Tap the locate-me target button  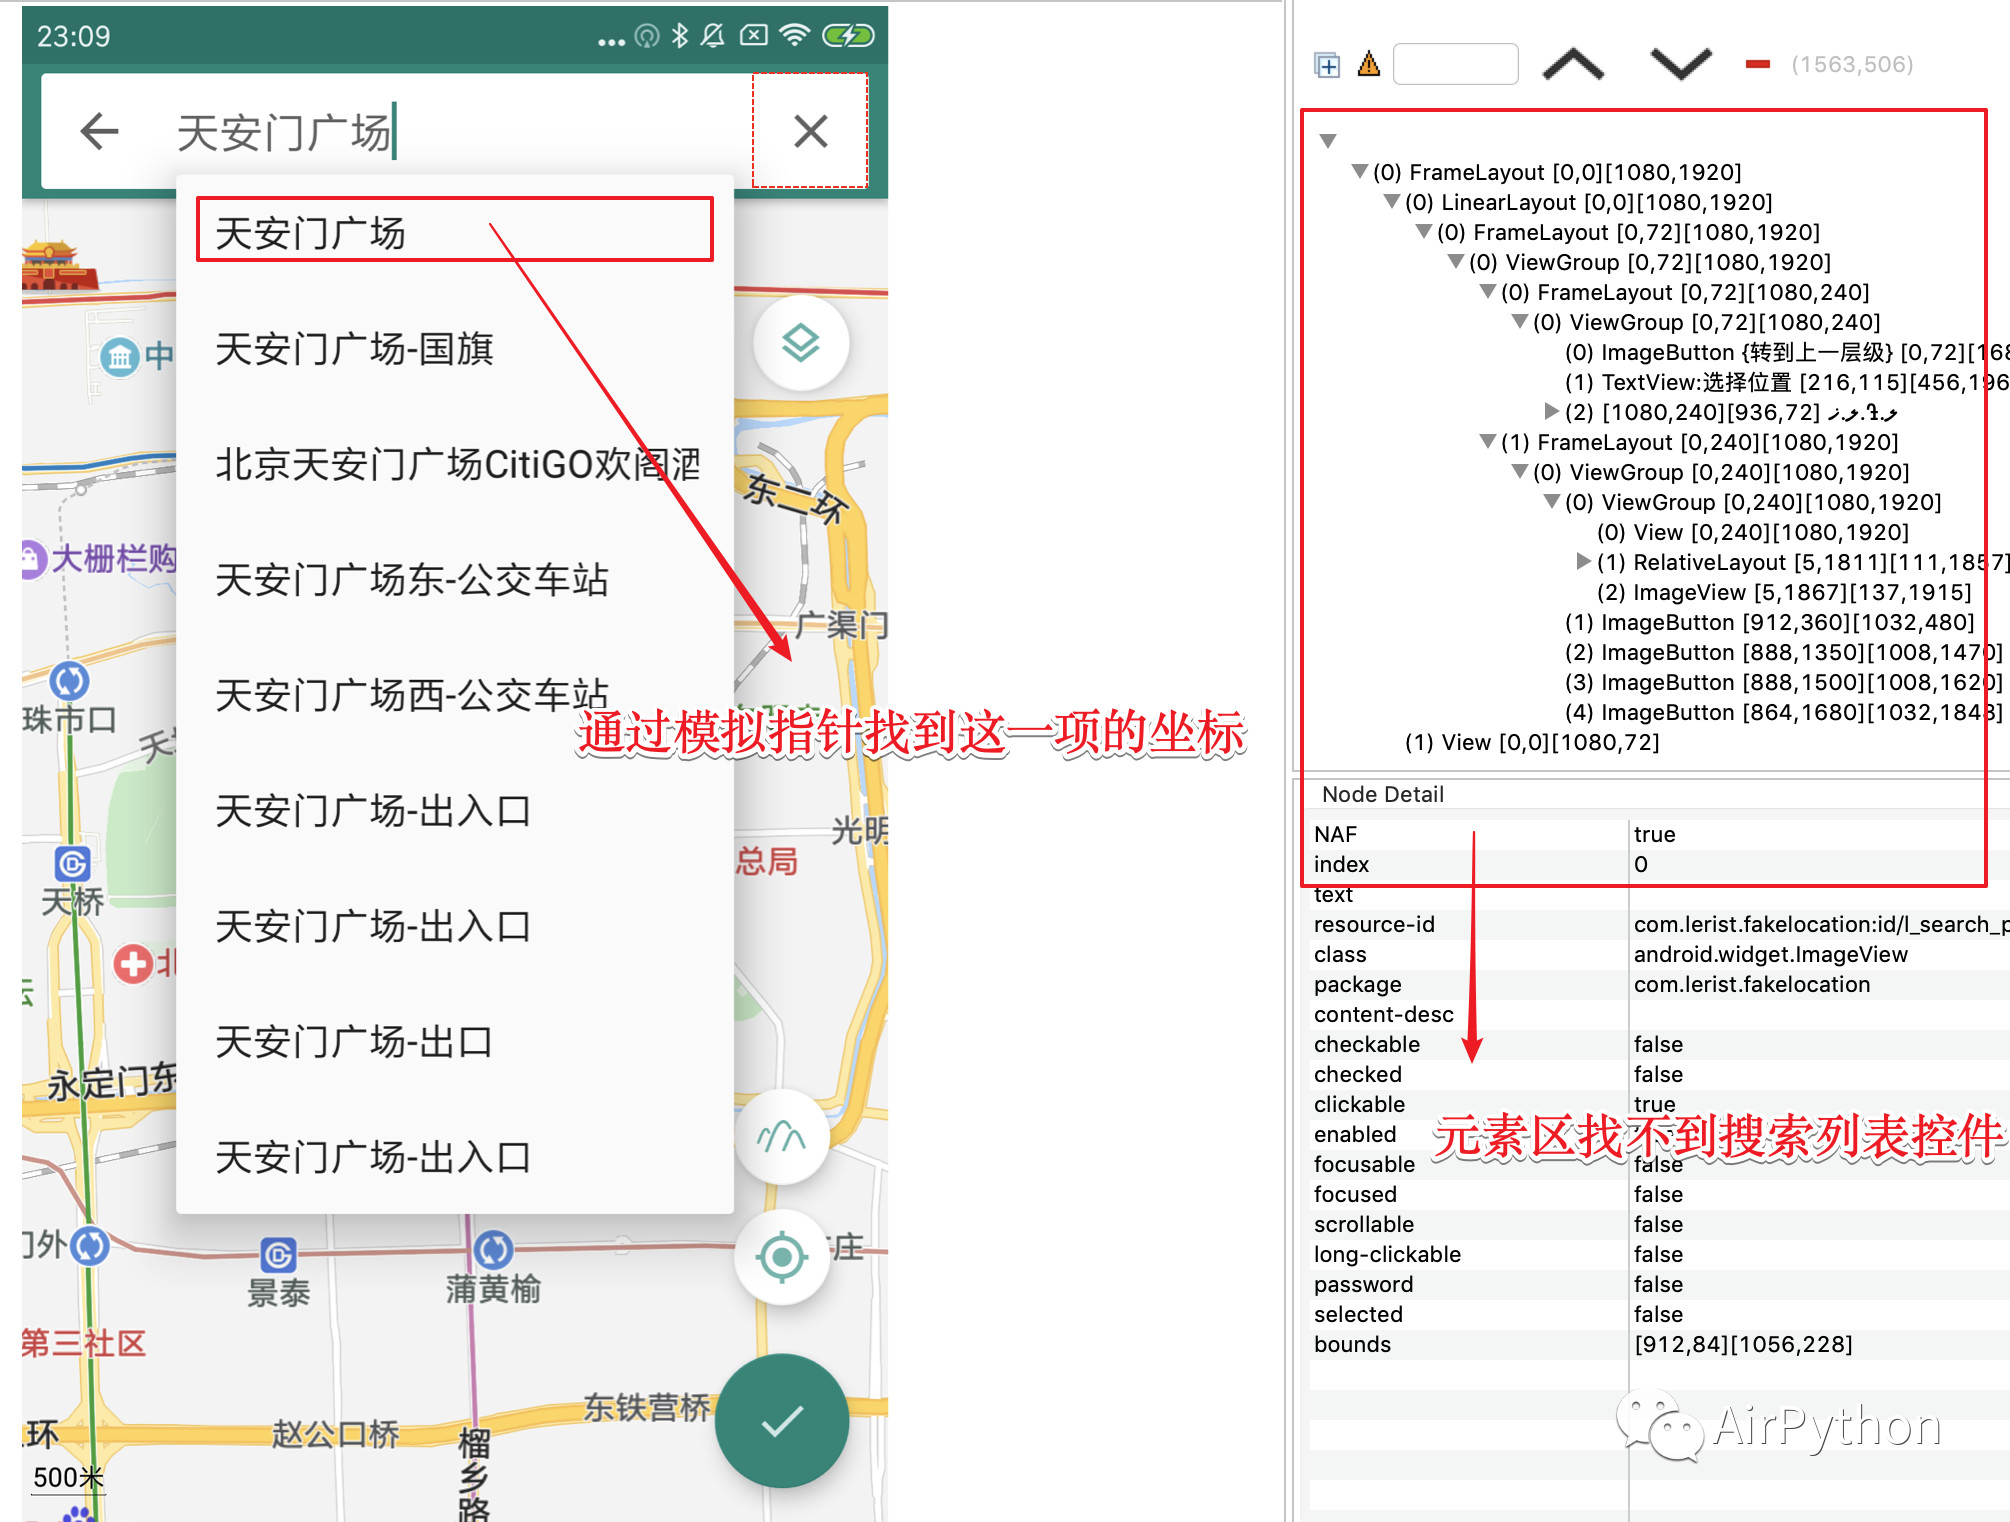point(781,1257)
